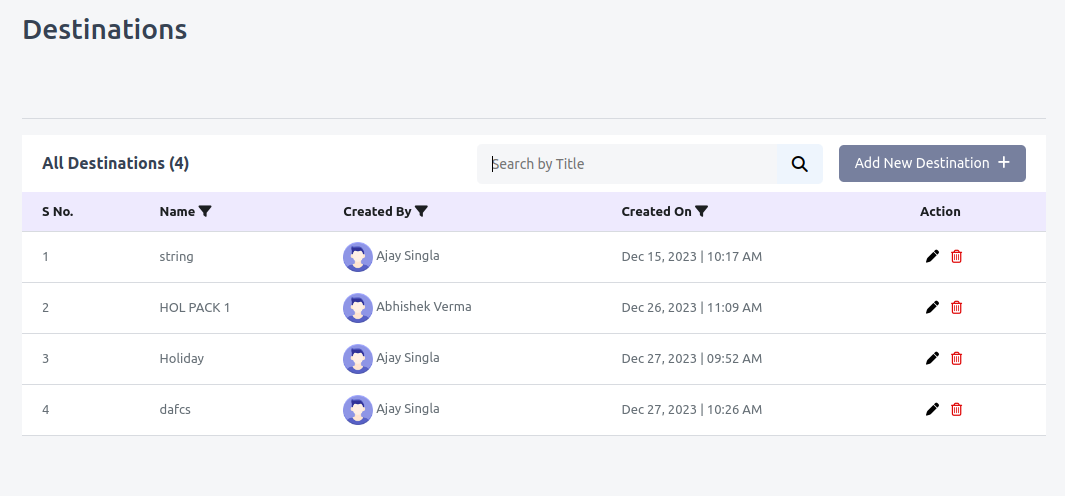The height and width of the screenshot is (496, 1065).
Task: Click the magnifying glass search icon
Action: [799, 164]
